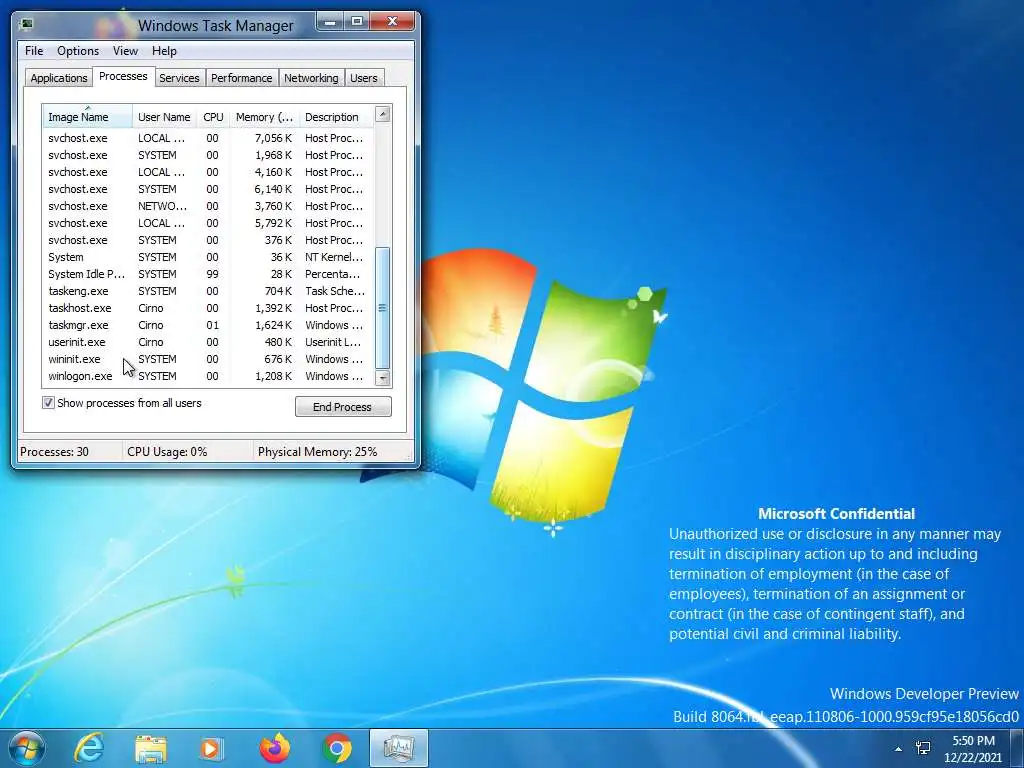This screenshot has width=1024, height=768.
Task: Switch to the Applications tab
Action: [x=59, y=78]
